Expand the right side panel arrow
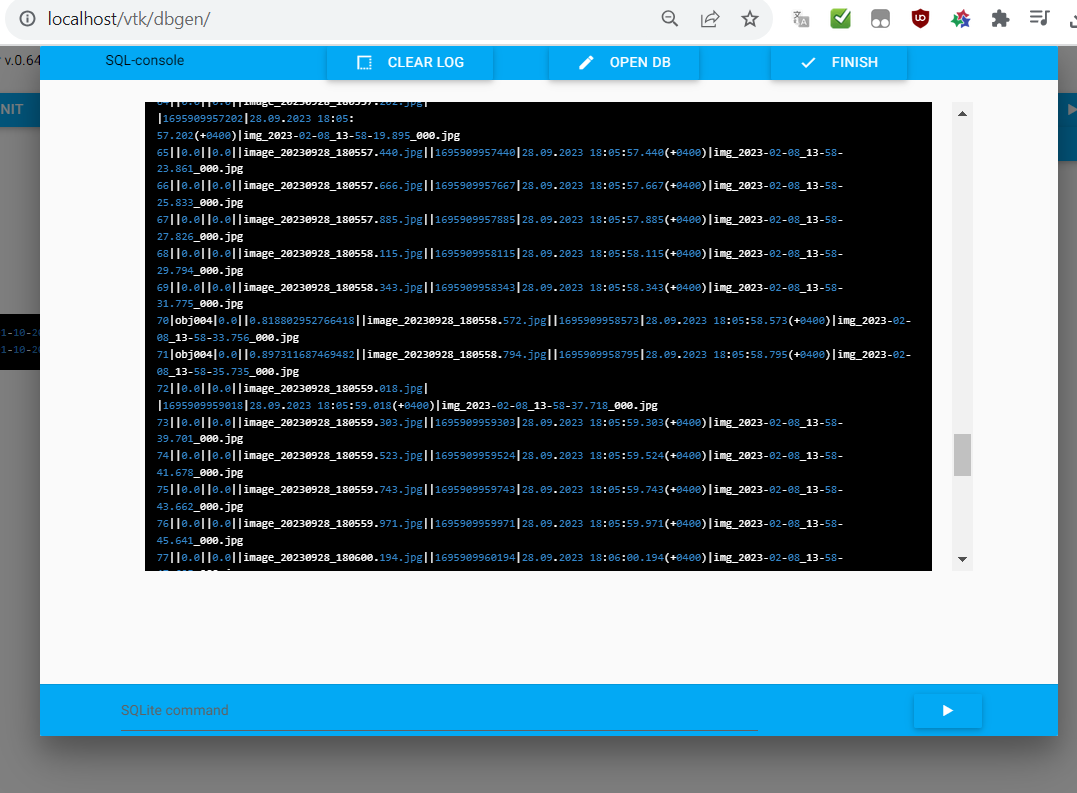1077x793 pixels. click(1070, 109)
